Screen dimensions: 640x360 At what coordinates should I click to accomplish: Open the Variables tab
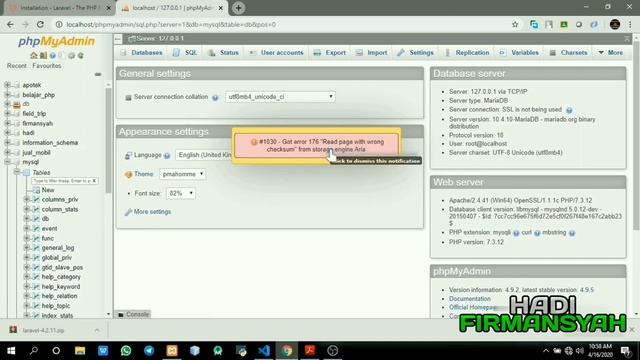(519, 53)
